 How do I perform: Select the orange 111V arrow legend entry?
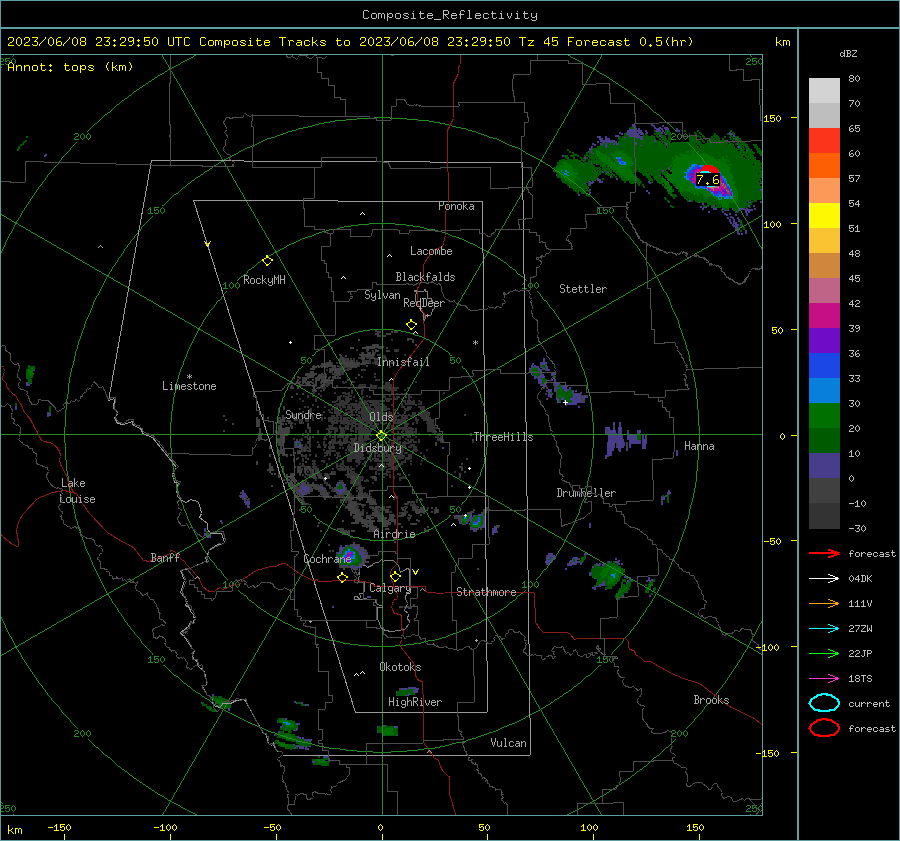[x=824, y=603]
